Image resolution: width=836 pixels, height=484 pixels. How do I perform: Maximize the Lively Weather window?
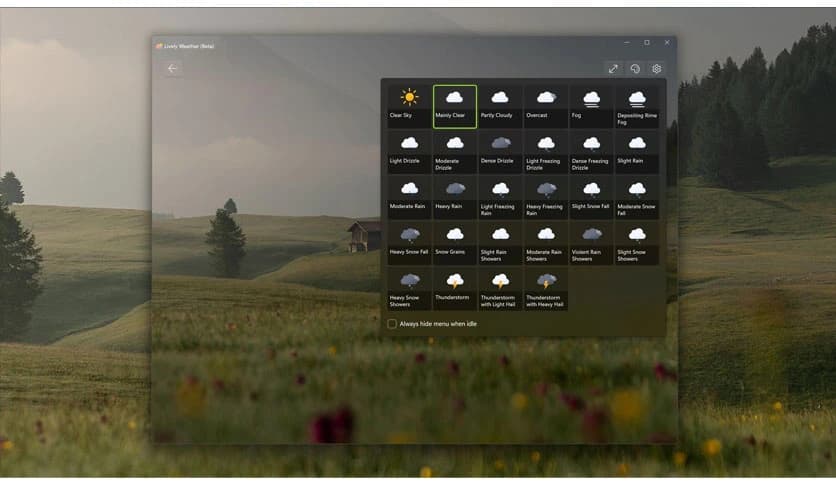[x=647, y=42]
